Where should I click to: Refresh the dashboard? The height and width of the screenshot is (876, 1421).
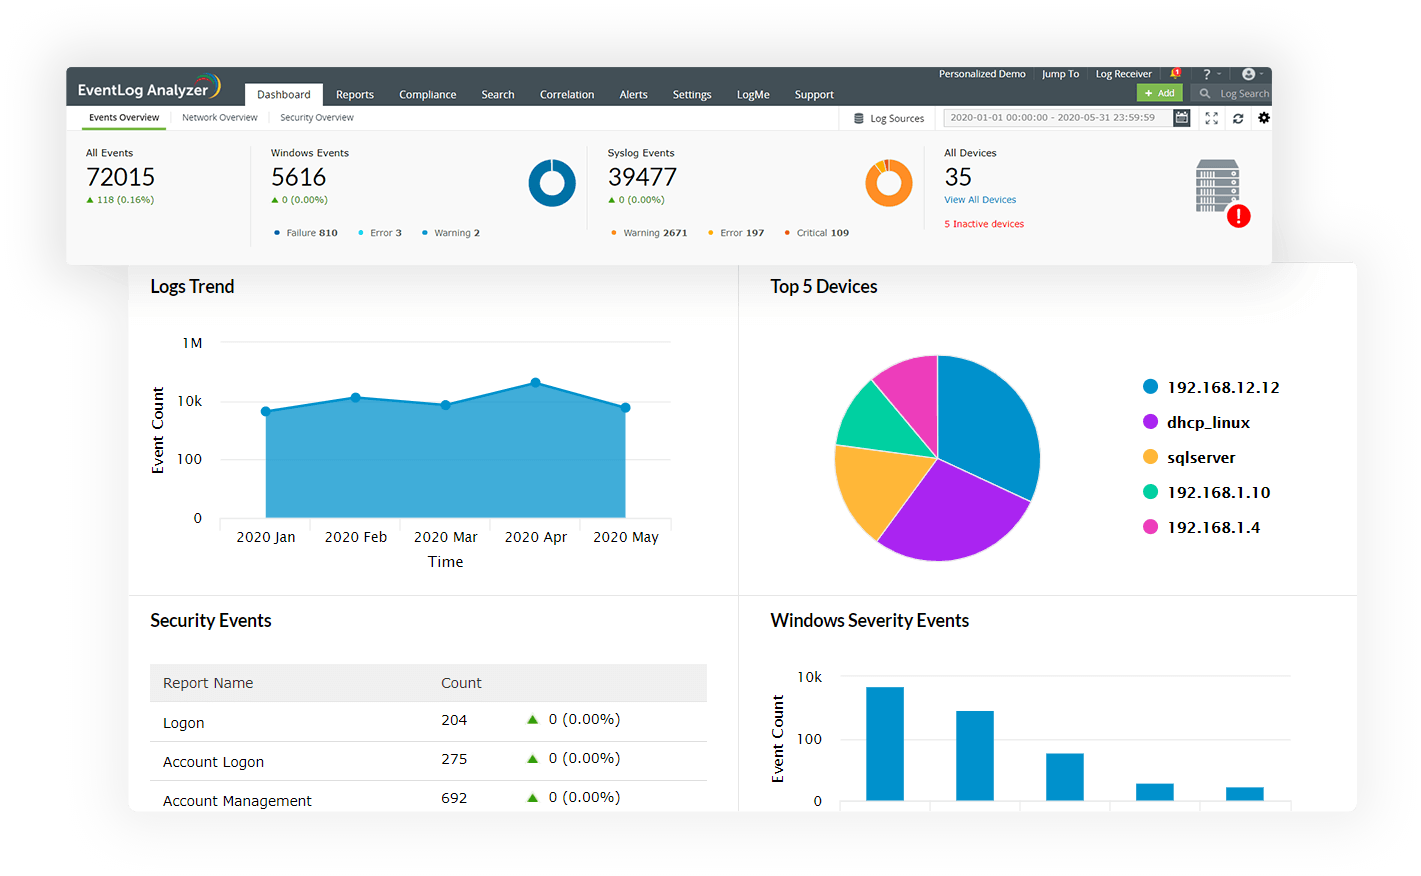[1238, 118]
